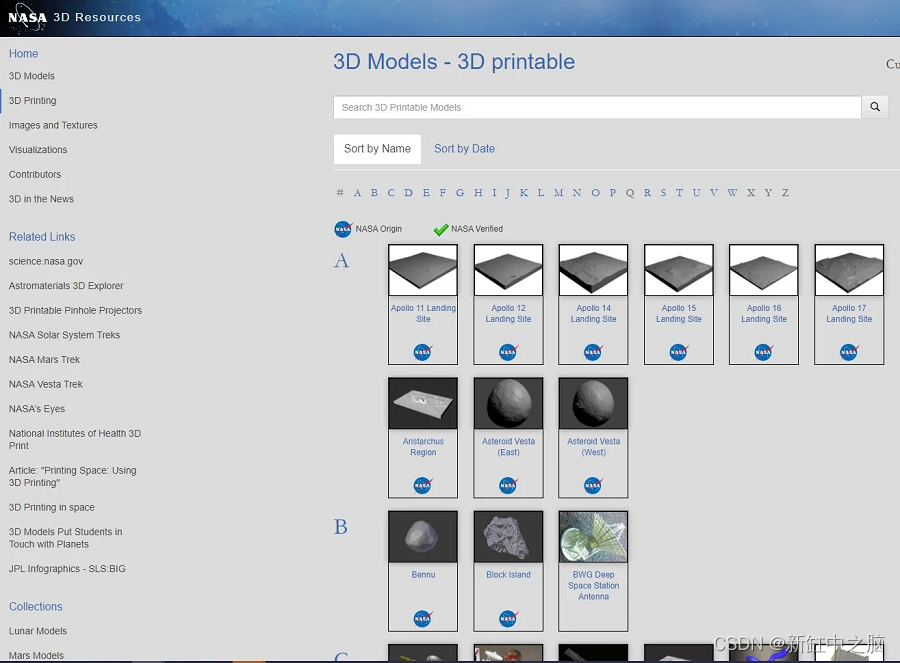Click the Aristarchus Region title text
This screenshot has height=663, width=900.
coord(423,447)
